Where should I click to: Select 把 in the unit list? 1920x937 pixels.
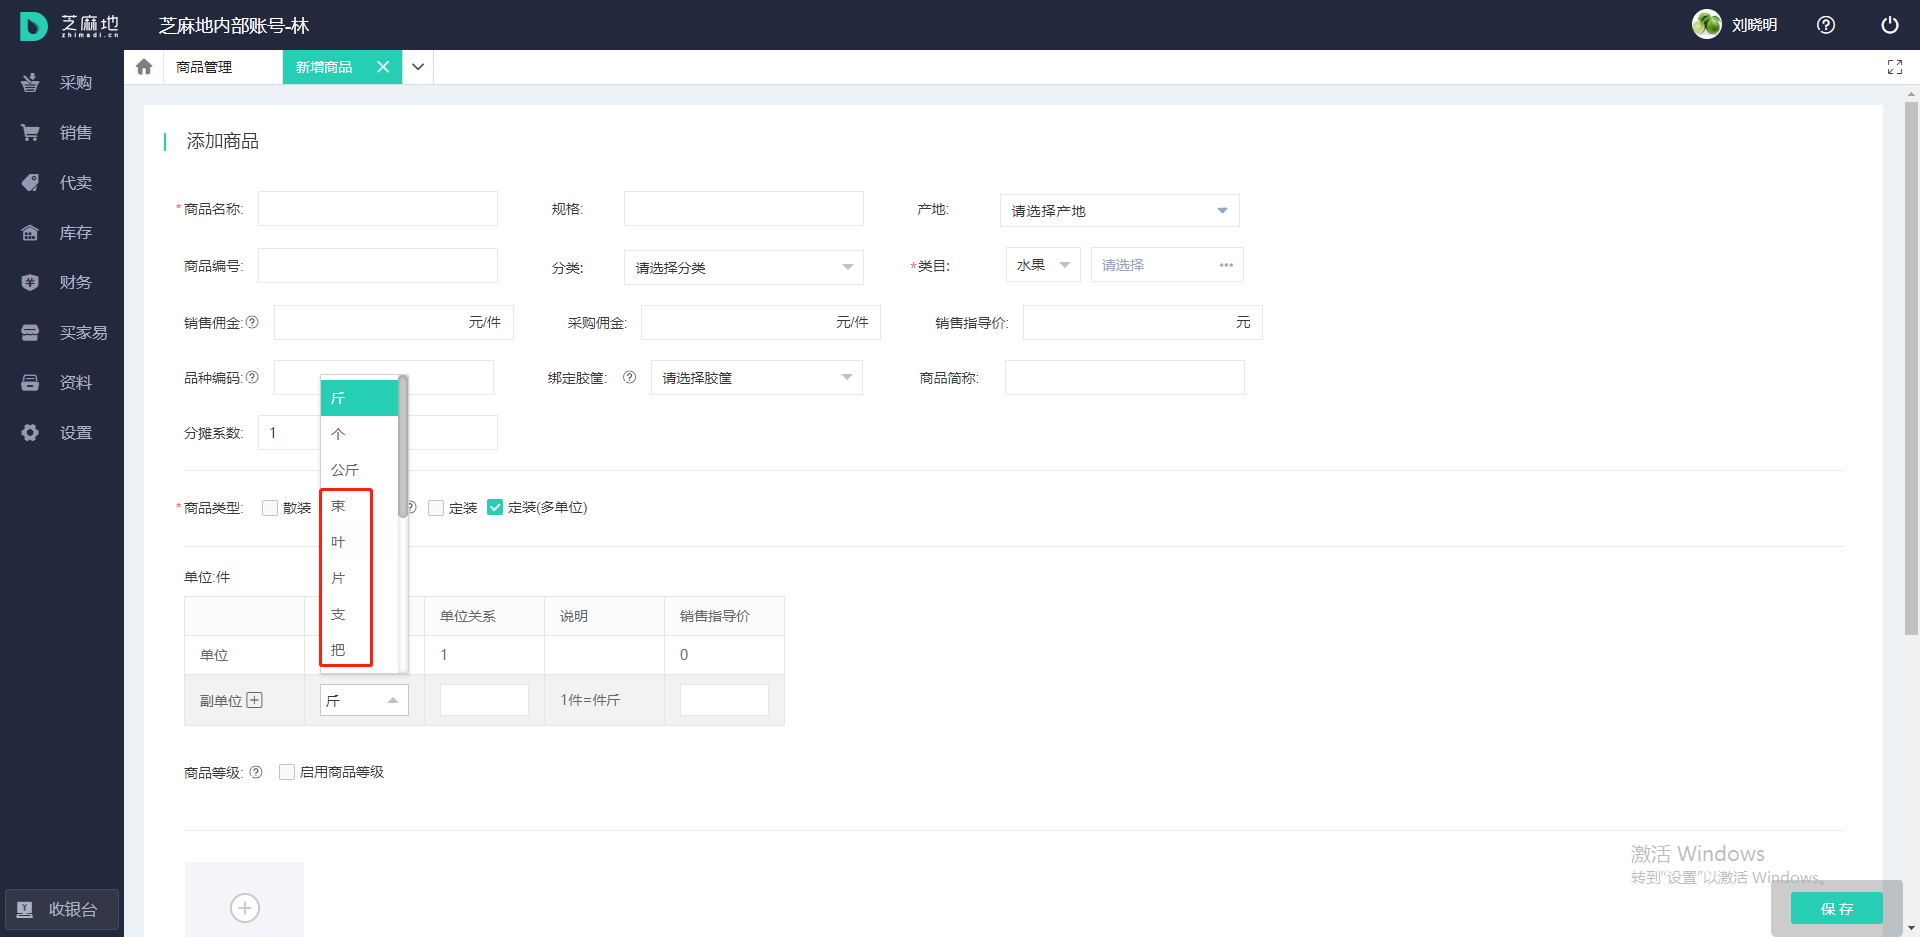[x=359, y=650]
